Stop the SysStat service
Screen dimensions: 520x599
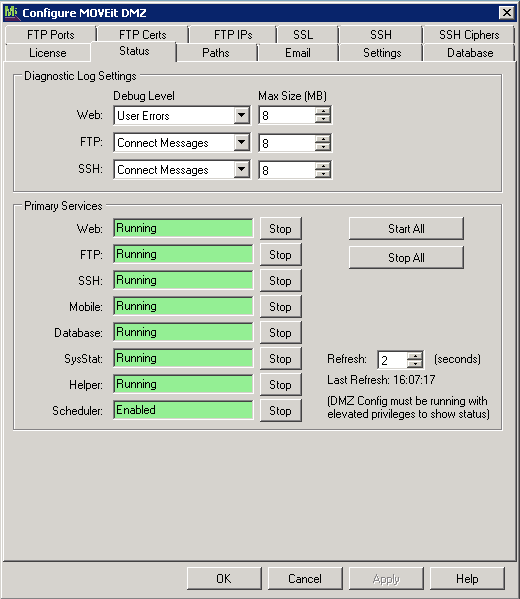(280, 358)
